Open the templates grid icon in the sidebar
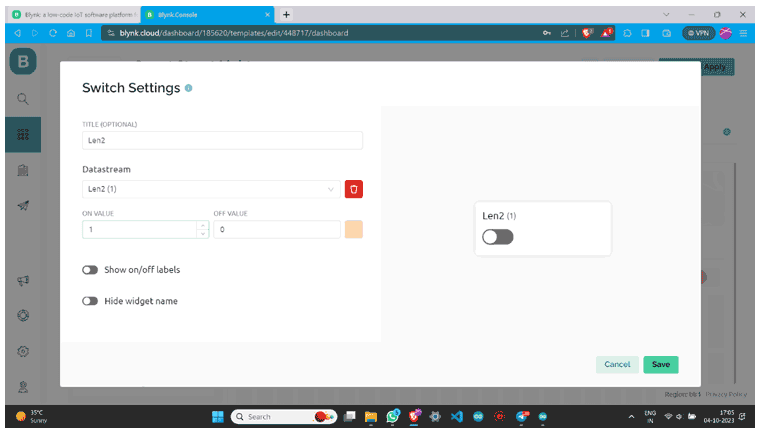760x432 pixels. coord(23,134)
